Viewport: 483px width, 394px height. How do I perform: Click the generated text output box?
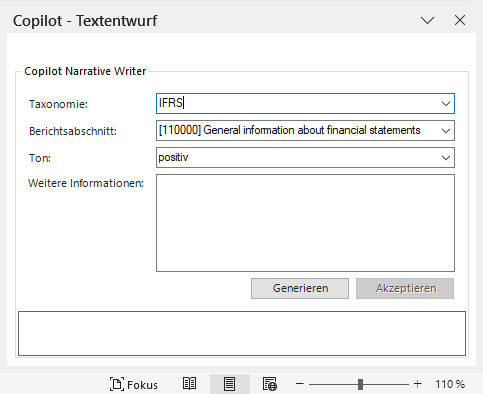coord(242,333)
